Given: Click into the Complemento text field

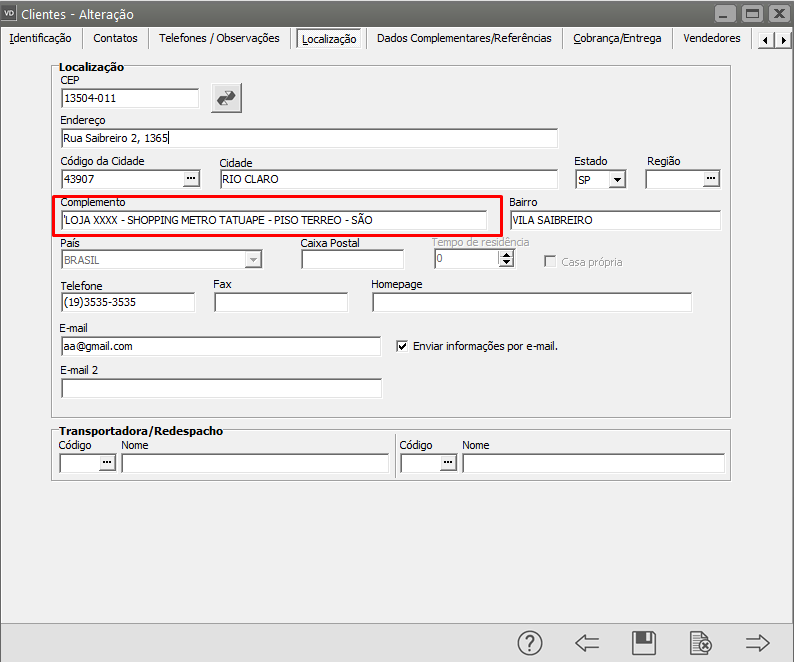Looking at the screenshot, I should tap(273, 220).
